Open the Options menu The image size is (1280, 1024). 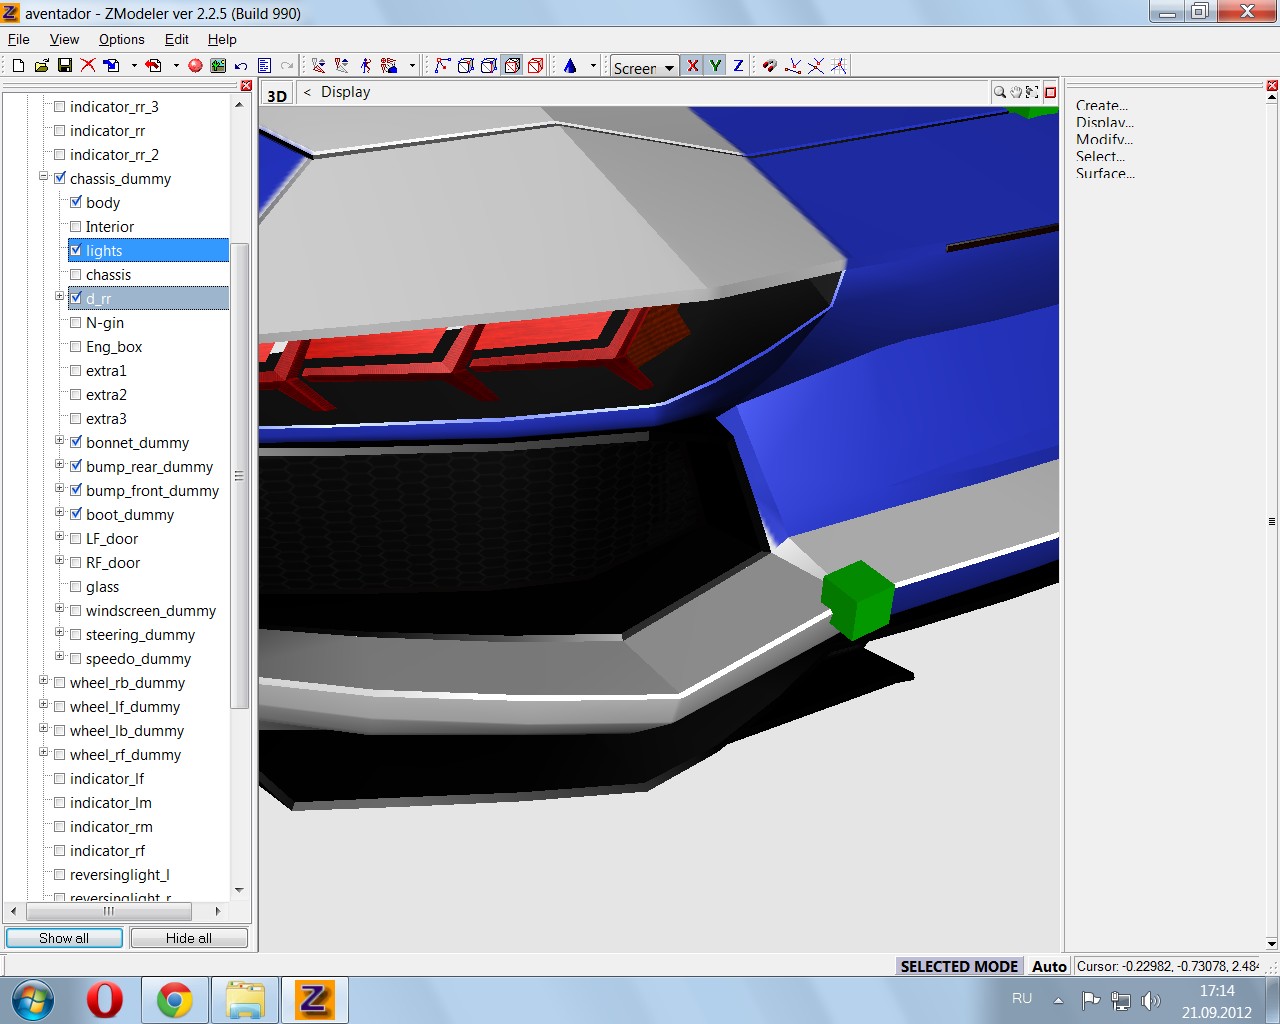(122, 39)
